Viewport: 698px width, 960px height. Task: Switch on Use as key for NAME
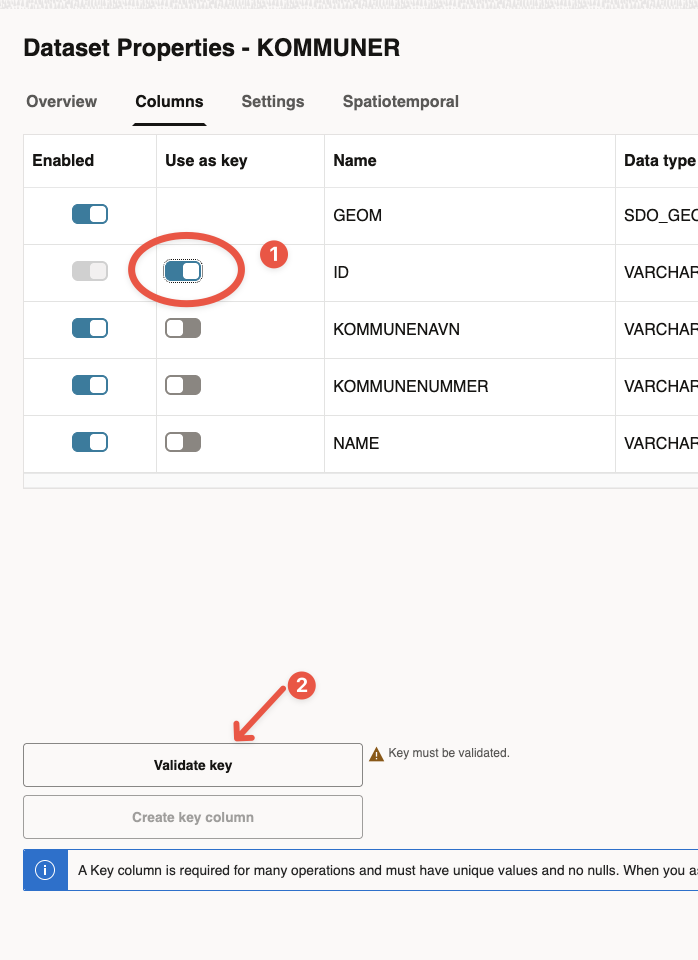(x=183, y=442)
